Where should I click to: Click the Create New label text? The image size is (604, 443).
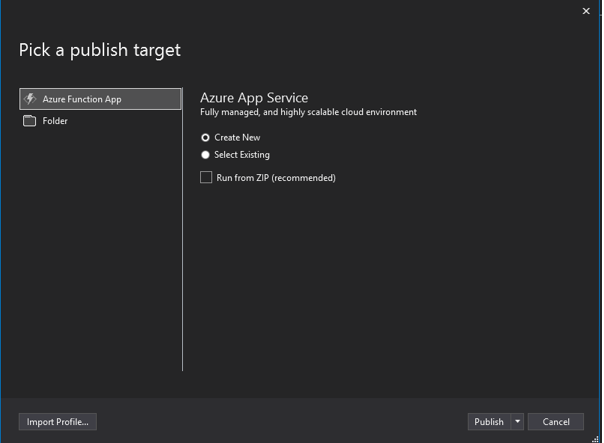point(237,138)
